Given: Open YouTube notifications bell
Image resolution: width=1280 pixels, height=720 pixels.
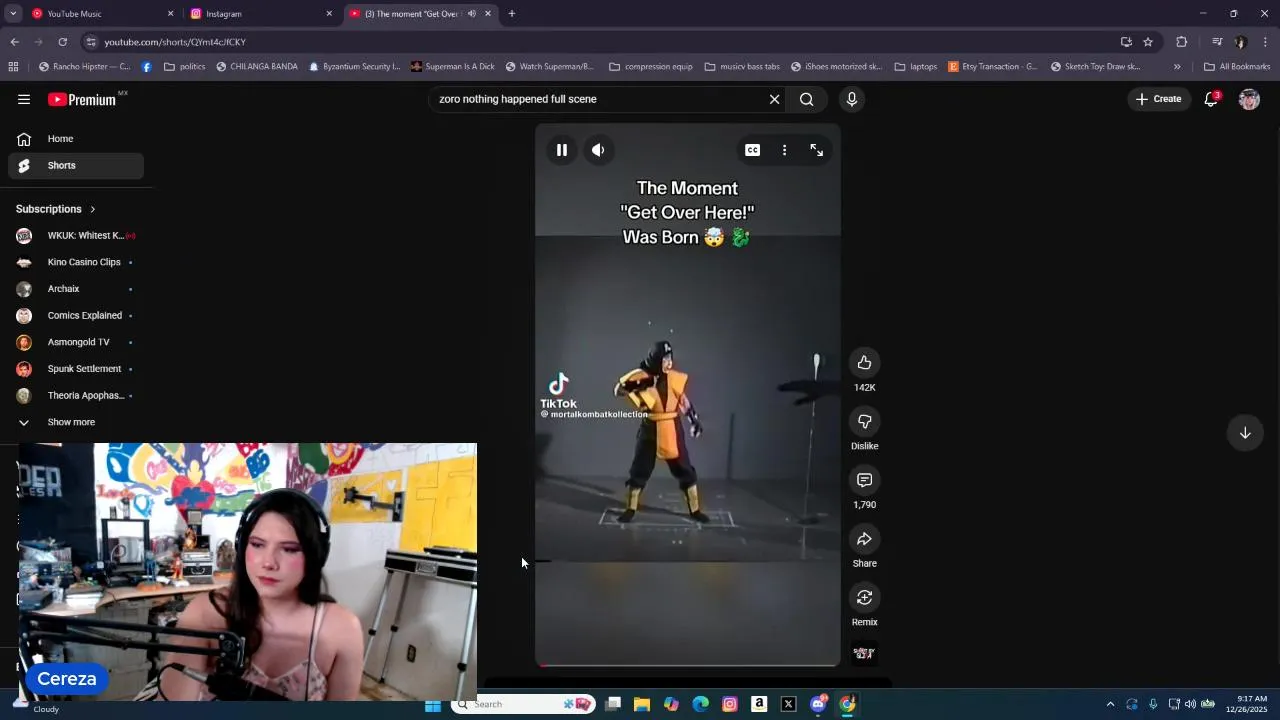Looking at the screenshot, I should (x=1211, y=99).
